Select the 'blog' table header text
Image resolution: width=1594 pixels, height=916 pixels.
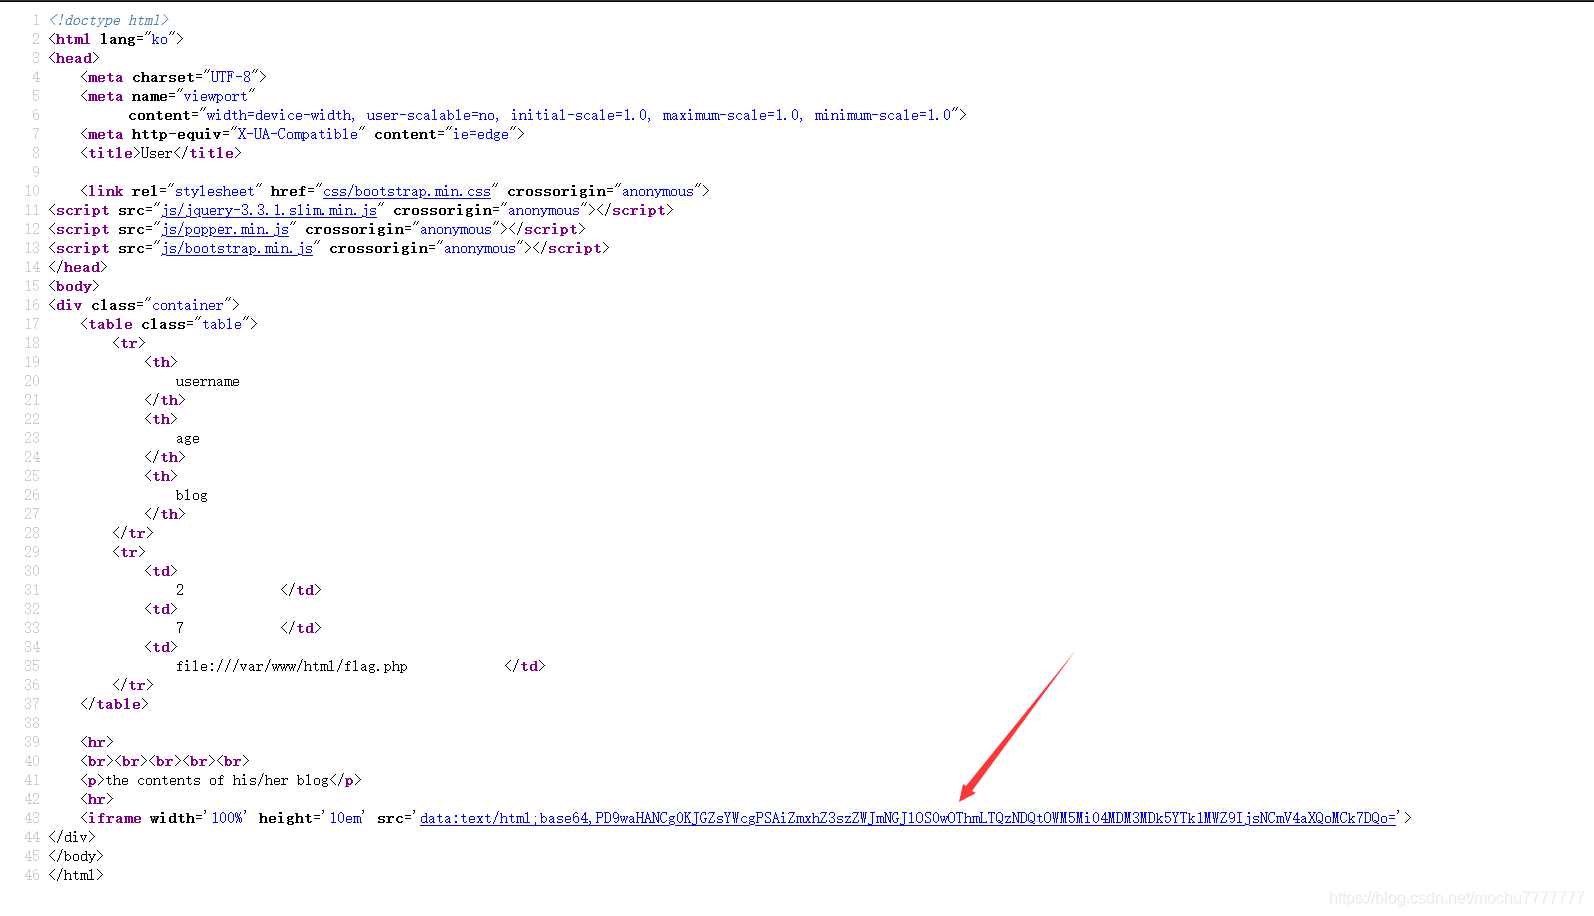(x=192, y=495)
